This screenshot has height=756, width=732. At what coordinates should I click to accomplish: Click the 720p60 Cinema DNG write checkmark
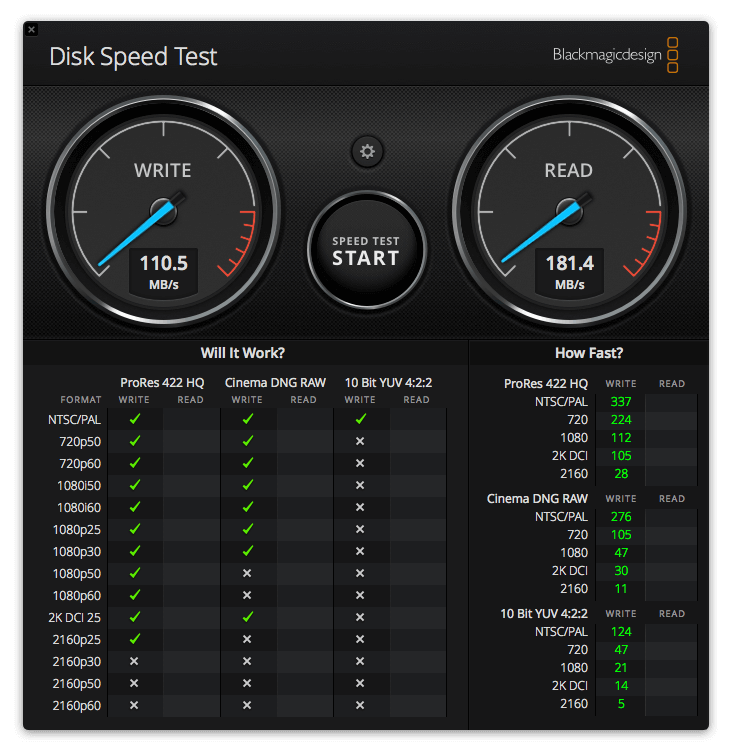248,463
